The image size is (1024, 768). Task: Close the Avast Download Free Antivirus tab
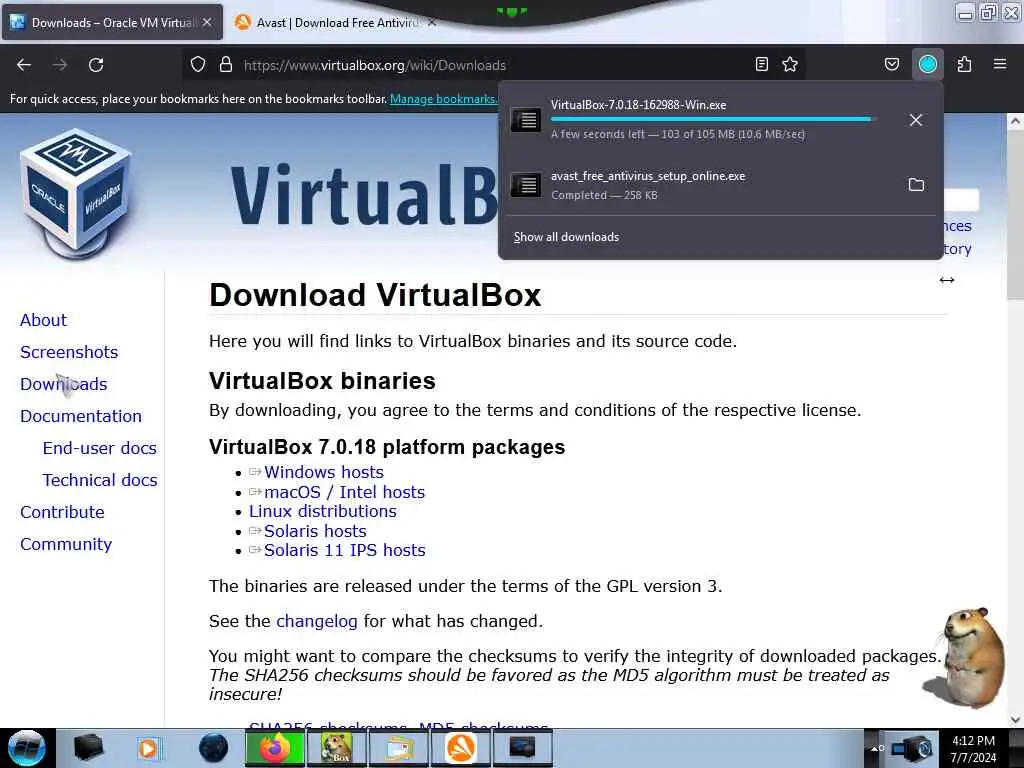(432, 22)
